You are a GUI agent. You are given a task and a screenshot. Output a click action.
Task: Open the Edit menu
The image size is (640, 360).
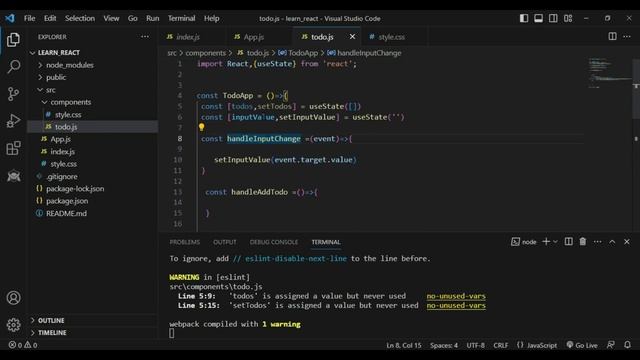[50, 18]
